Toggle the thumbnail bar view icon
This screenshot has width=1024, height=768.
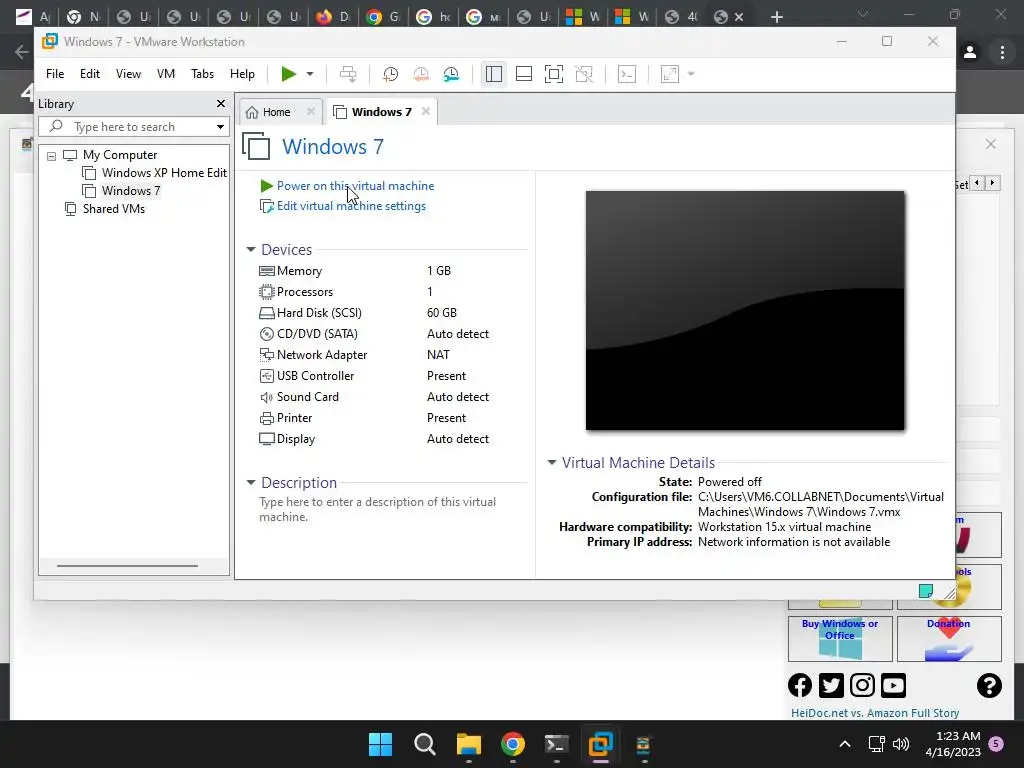tap(524, 74)
